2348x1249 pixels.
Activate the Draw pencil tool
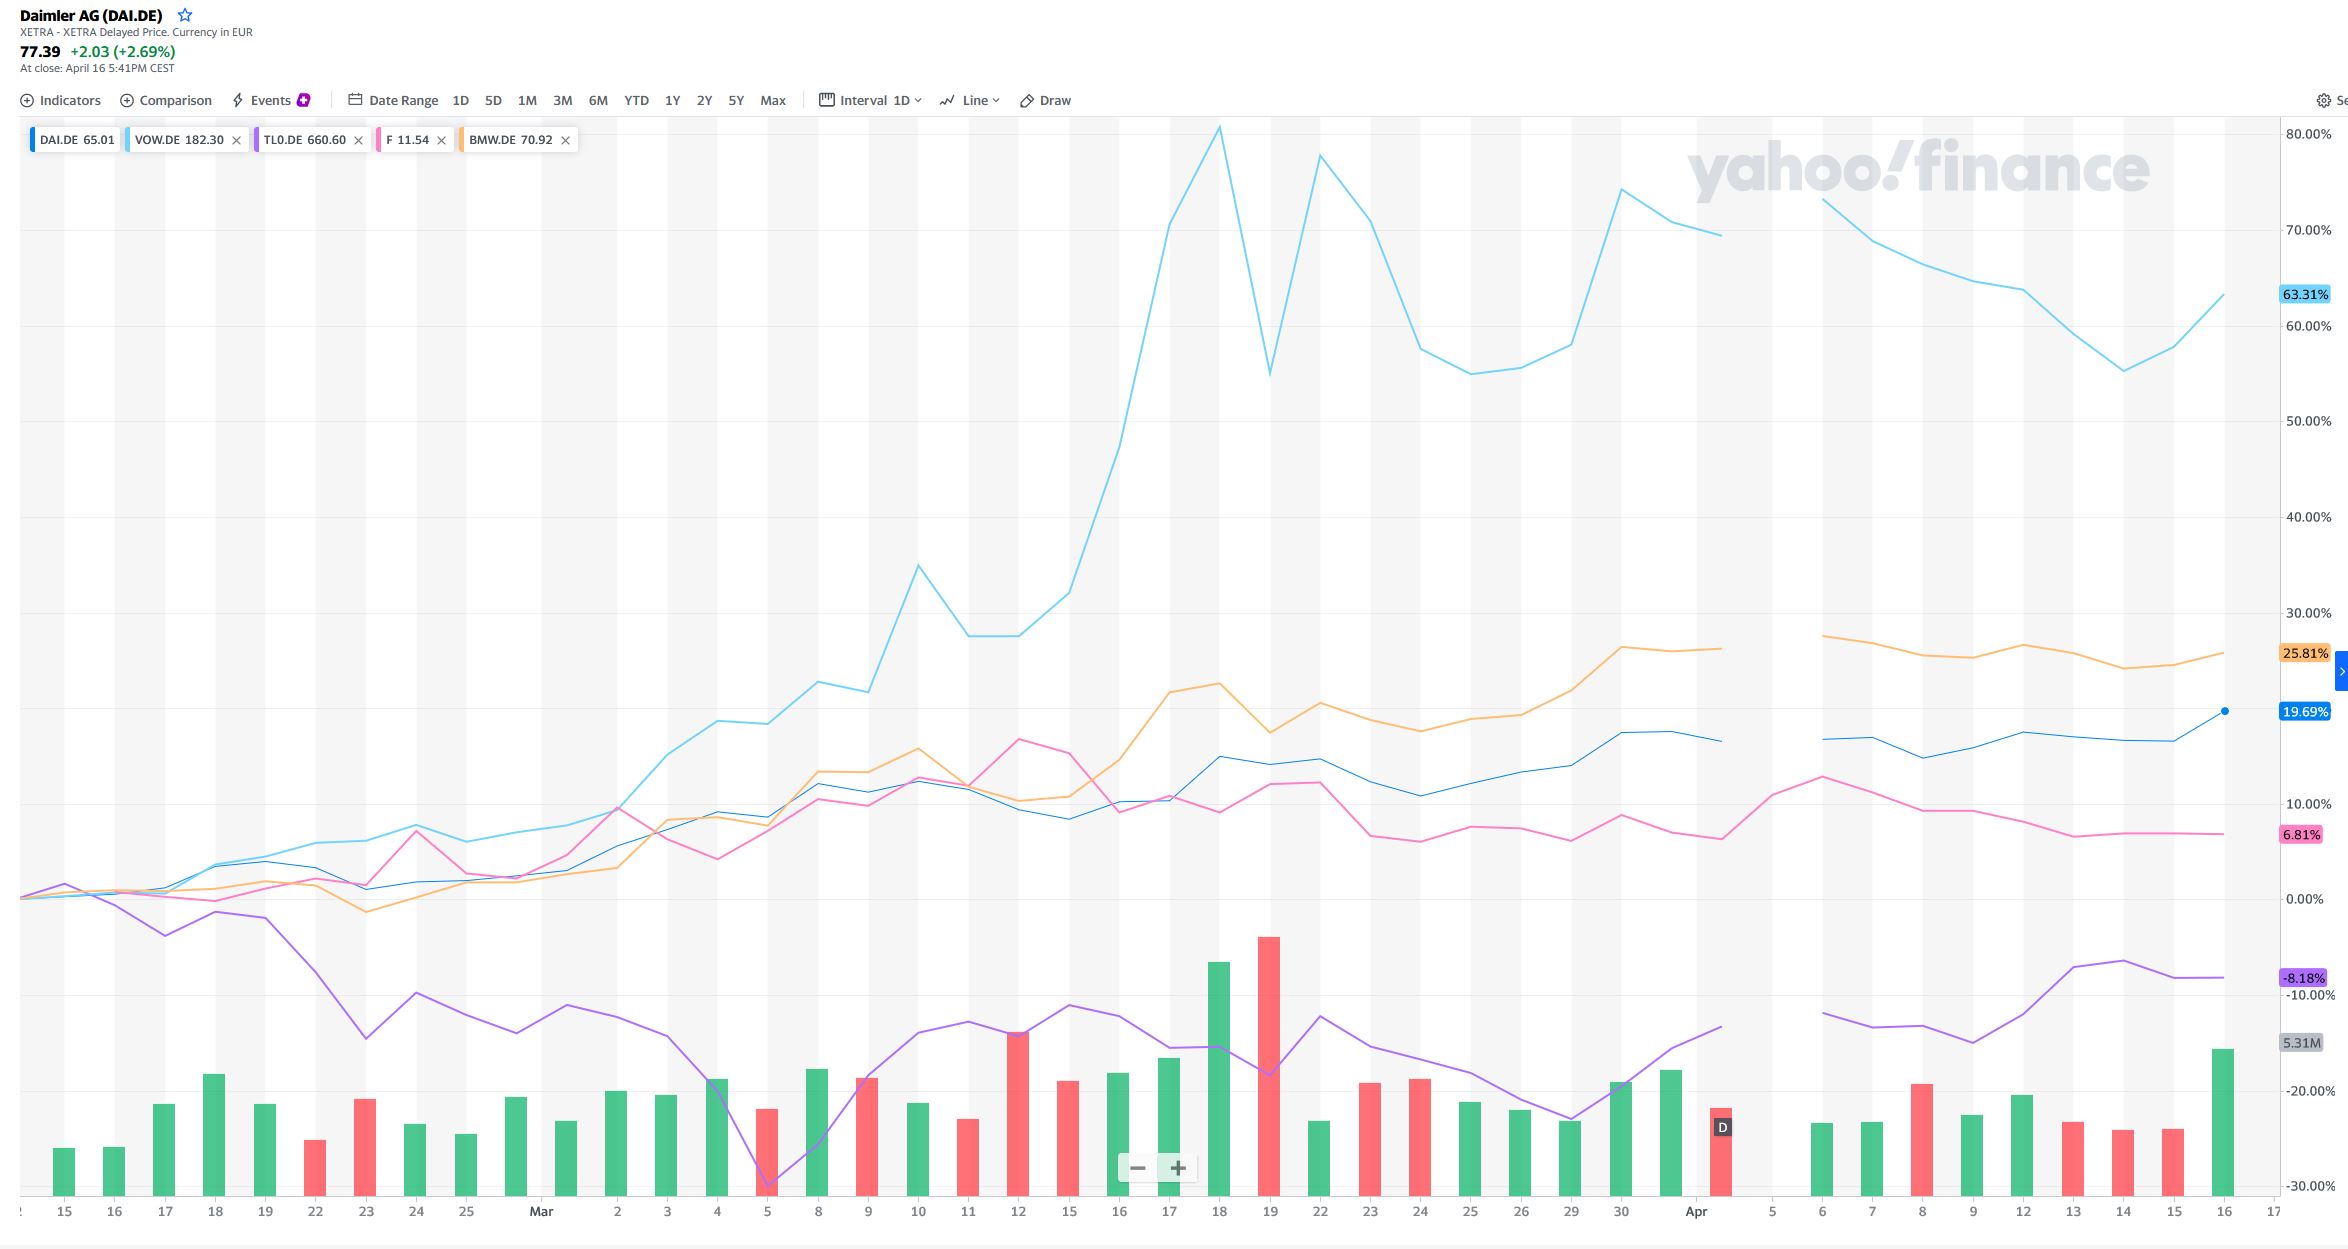pyautogui.click(x=1045, y=100)
